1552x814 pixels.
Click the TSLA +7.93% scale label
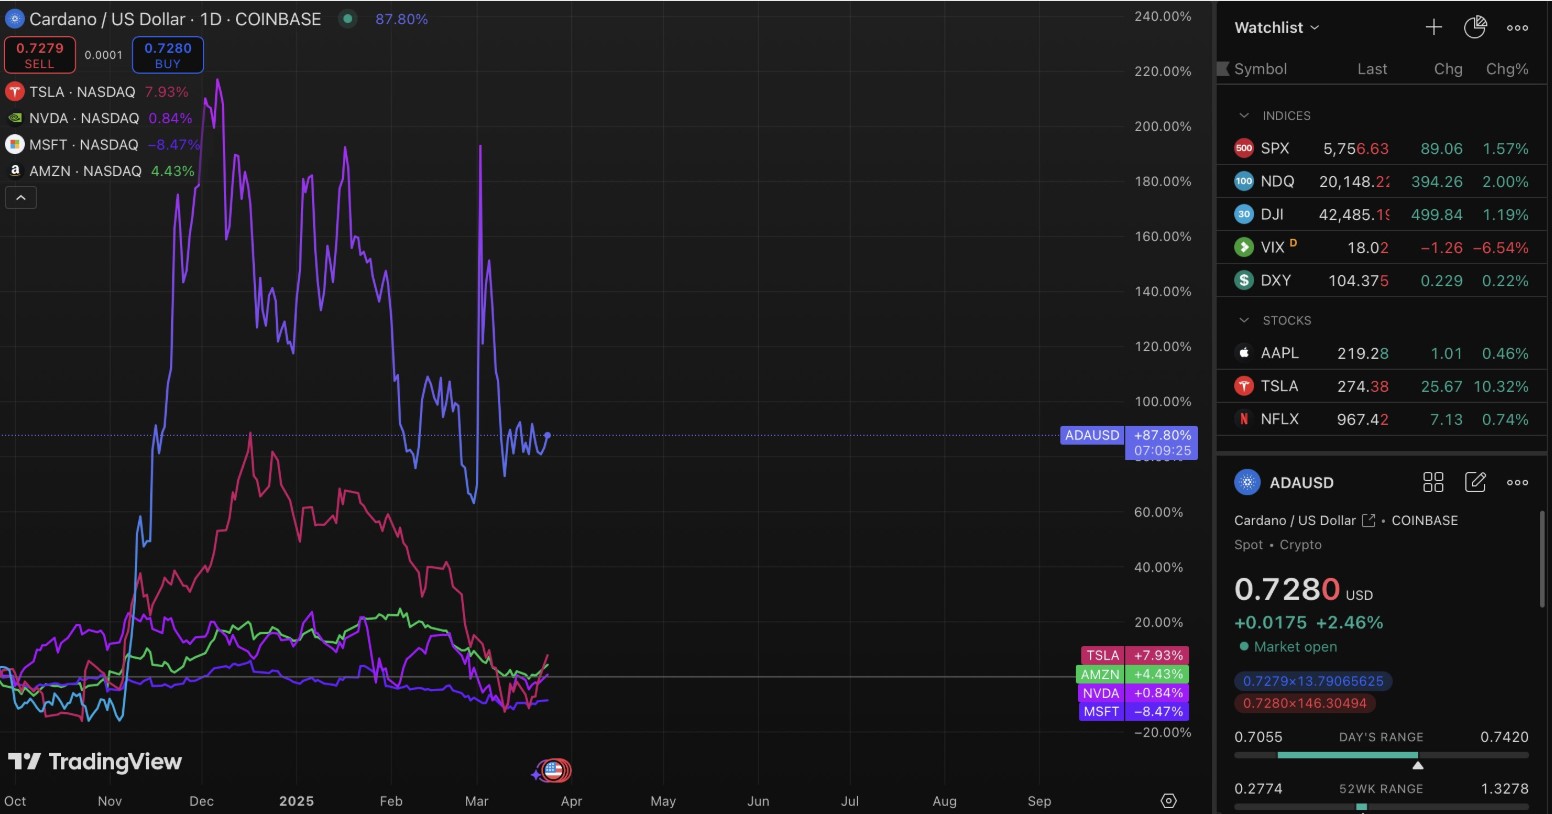(1135, 656)
